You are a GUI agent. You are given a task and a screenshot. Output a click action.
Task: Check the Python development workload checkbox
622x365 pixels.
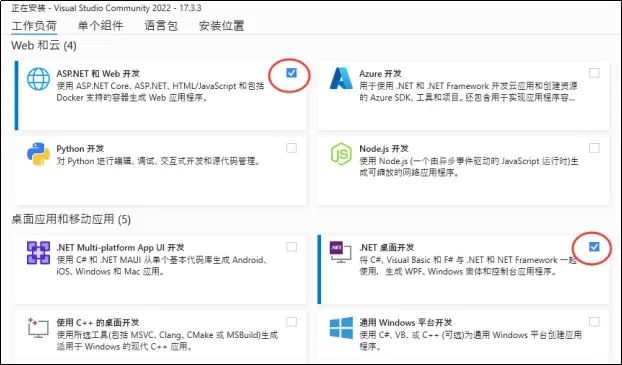[291, 148]
